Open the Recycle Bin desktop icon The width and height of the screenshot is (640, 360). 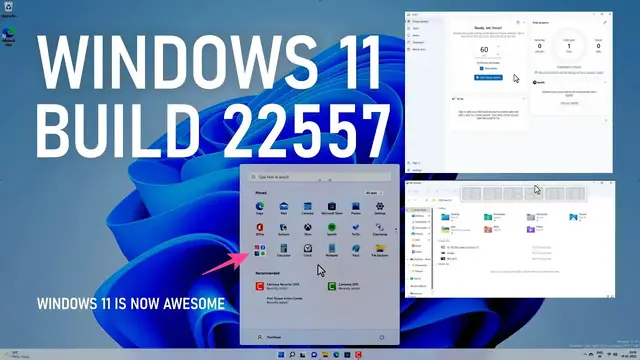coord(9,9)
